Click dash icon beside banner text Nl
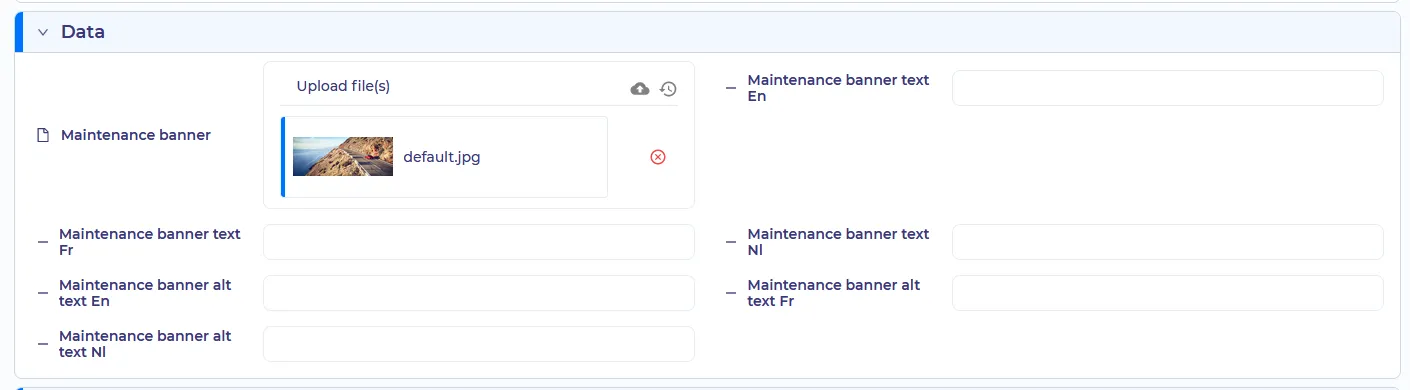Screen dimensions: 1410x390 pyautogui.click(x=731, y=242)
